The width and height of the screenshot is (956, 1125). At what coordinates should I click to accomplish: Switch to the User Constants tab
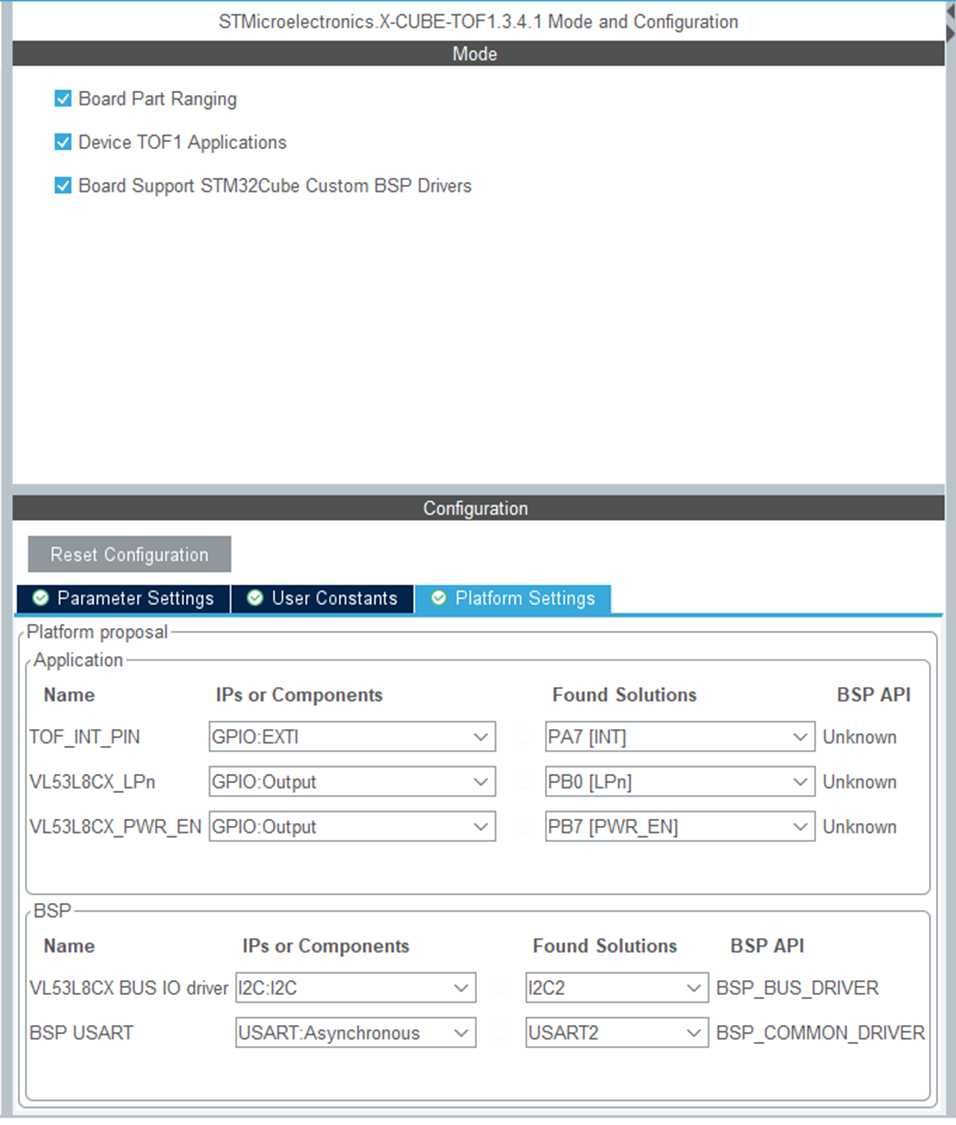pyautogui.click(x=322, y=598)
